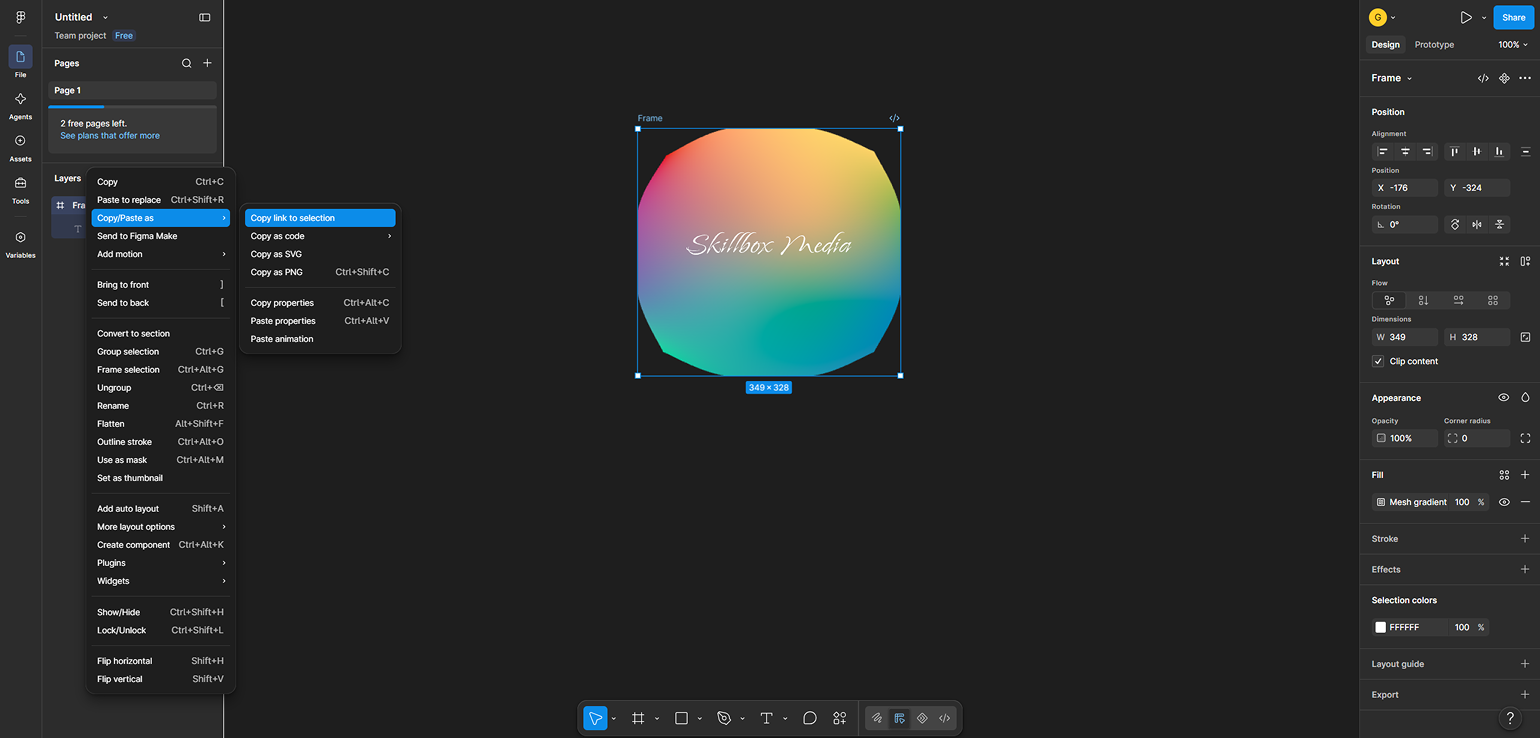The height and width of the screenshot is (738, 1540).
Task: Toggle individual corner radius settings
Action: pos(1525,438)
